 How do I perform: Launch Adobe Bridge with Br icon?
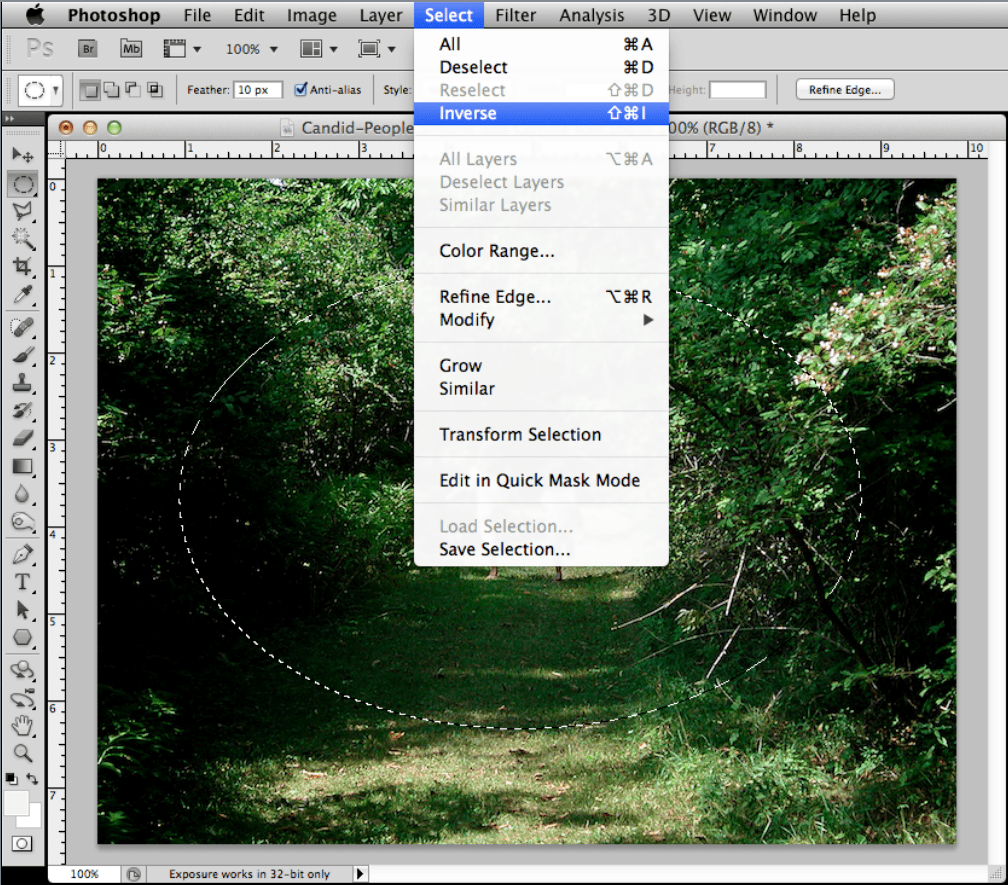(88, 48)
